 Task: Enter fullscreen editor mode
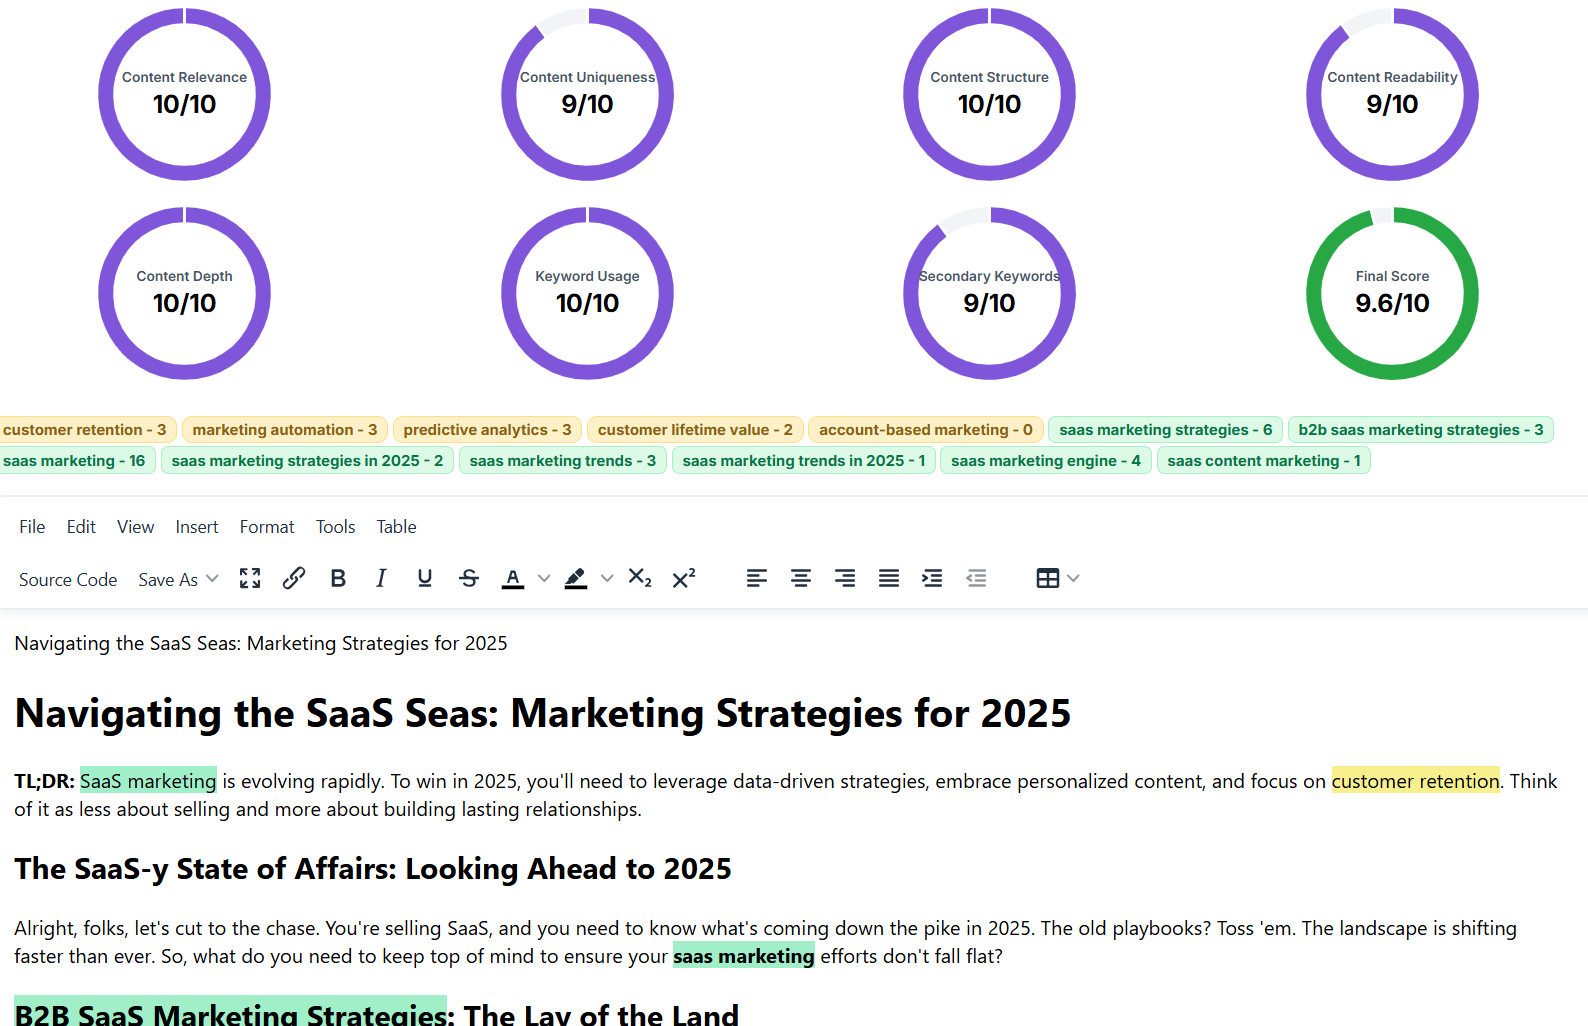pyautogui.click(x=250, y=578)
